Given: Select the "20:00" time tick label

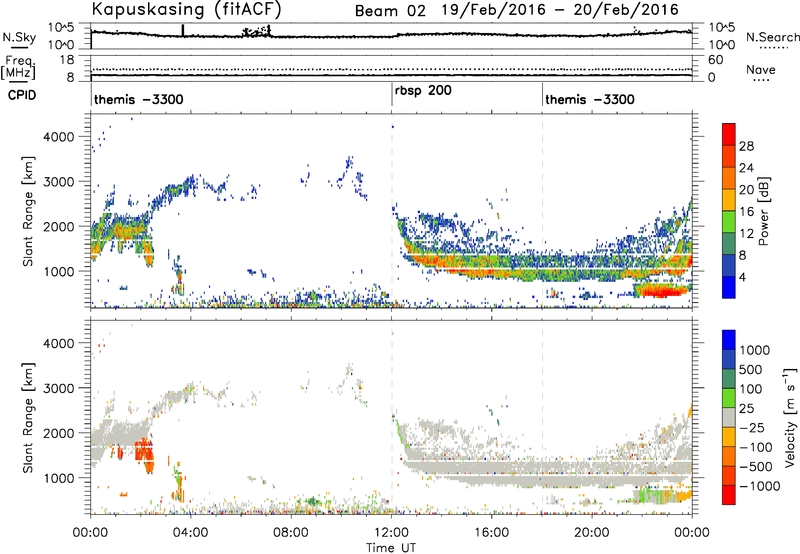Looking at the screenshot, I should (x=592, y=533).
